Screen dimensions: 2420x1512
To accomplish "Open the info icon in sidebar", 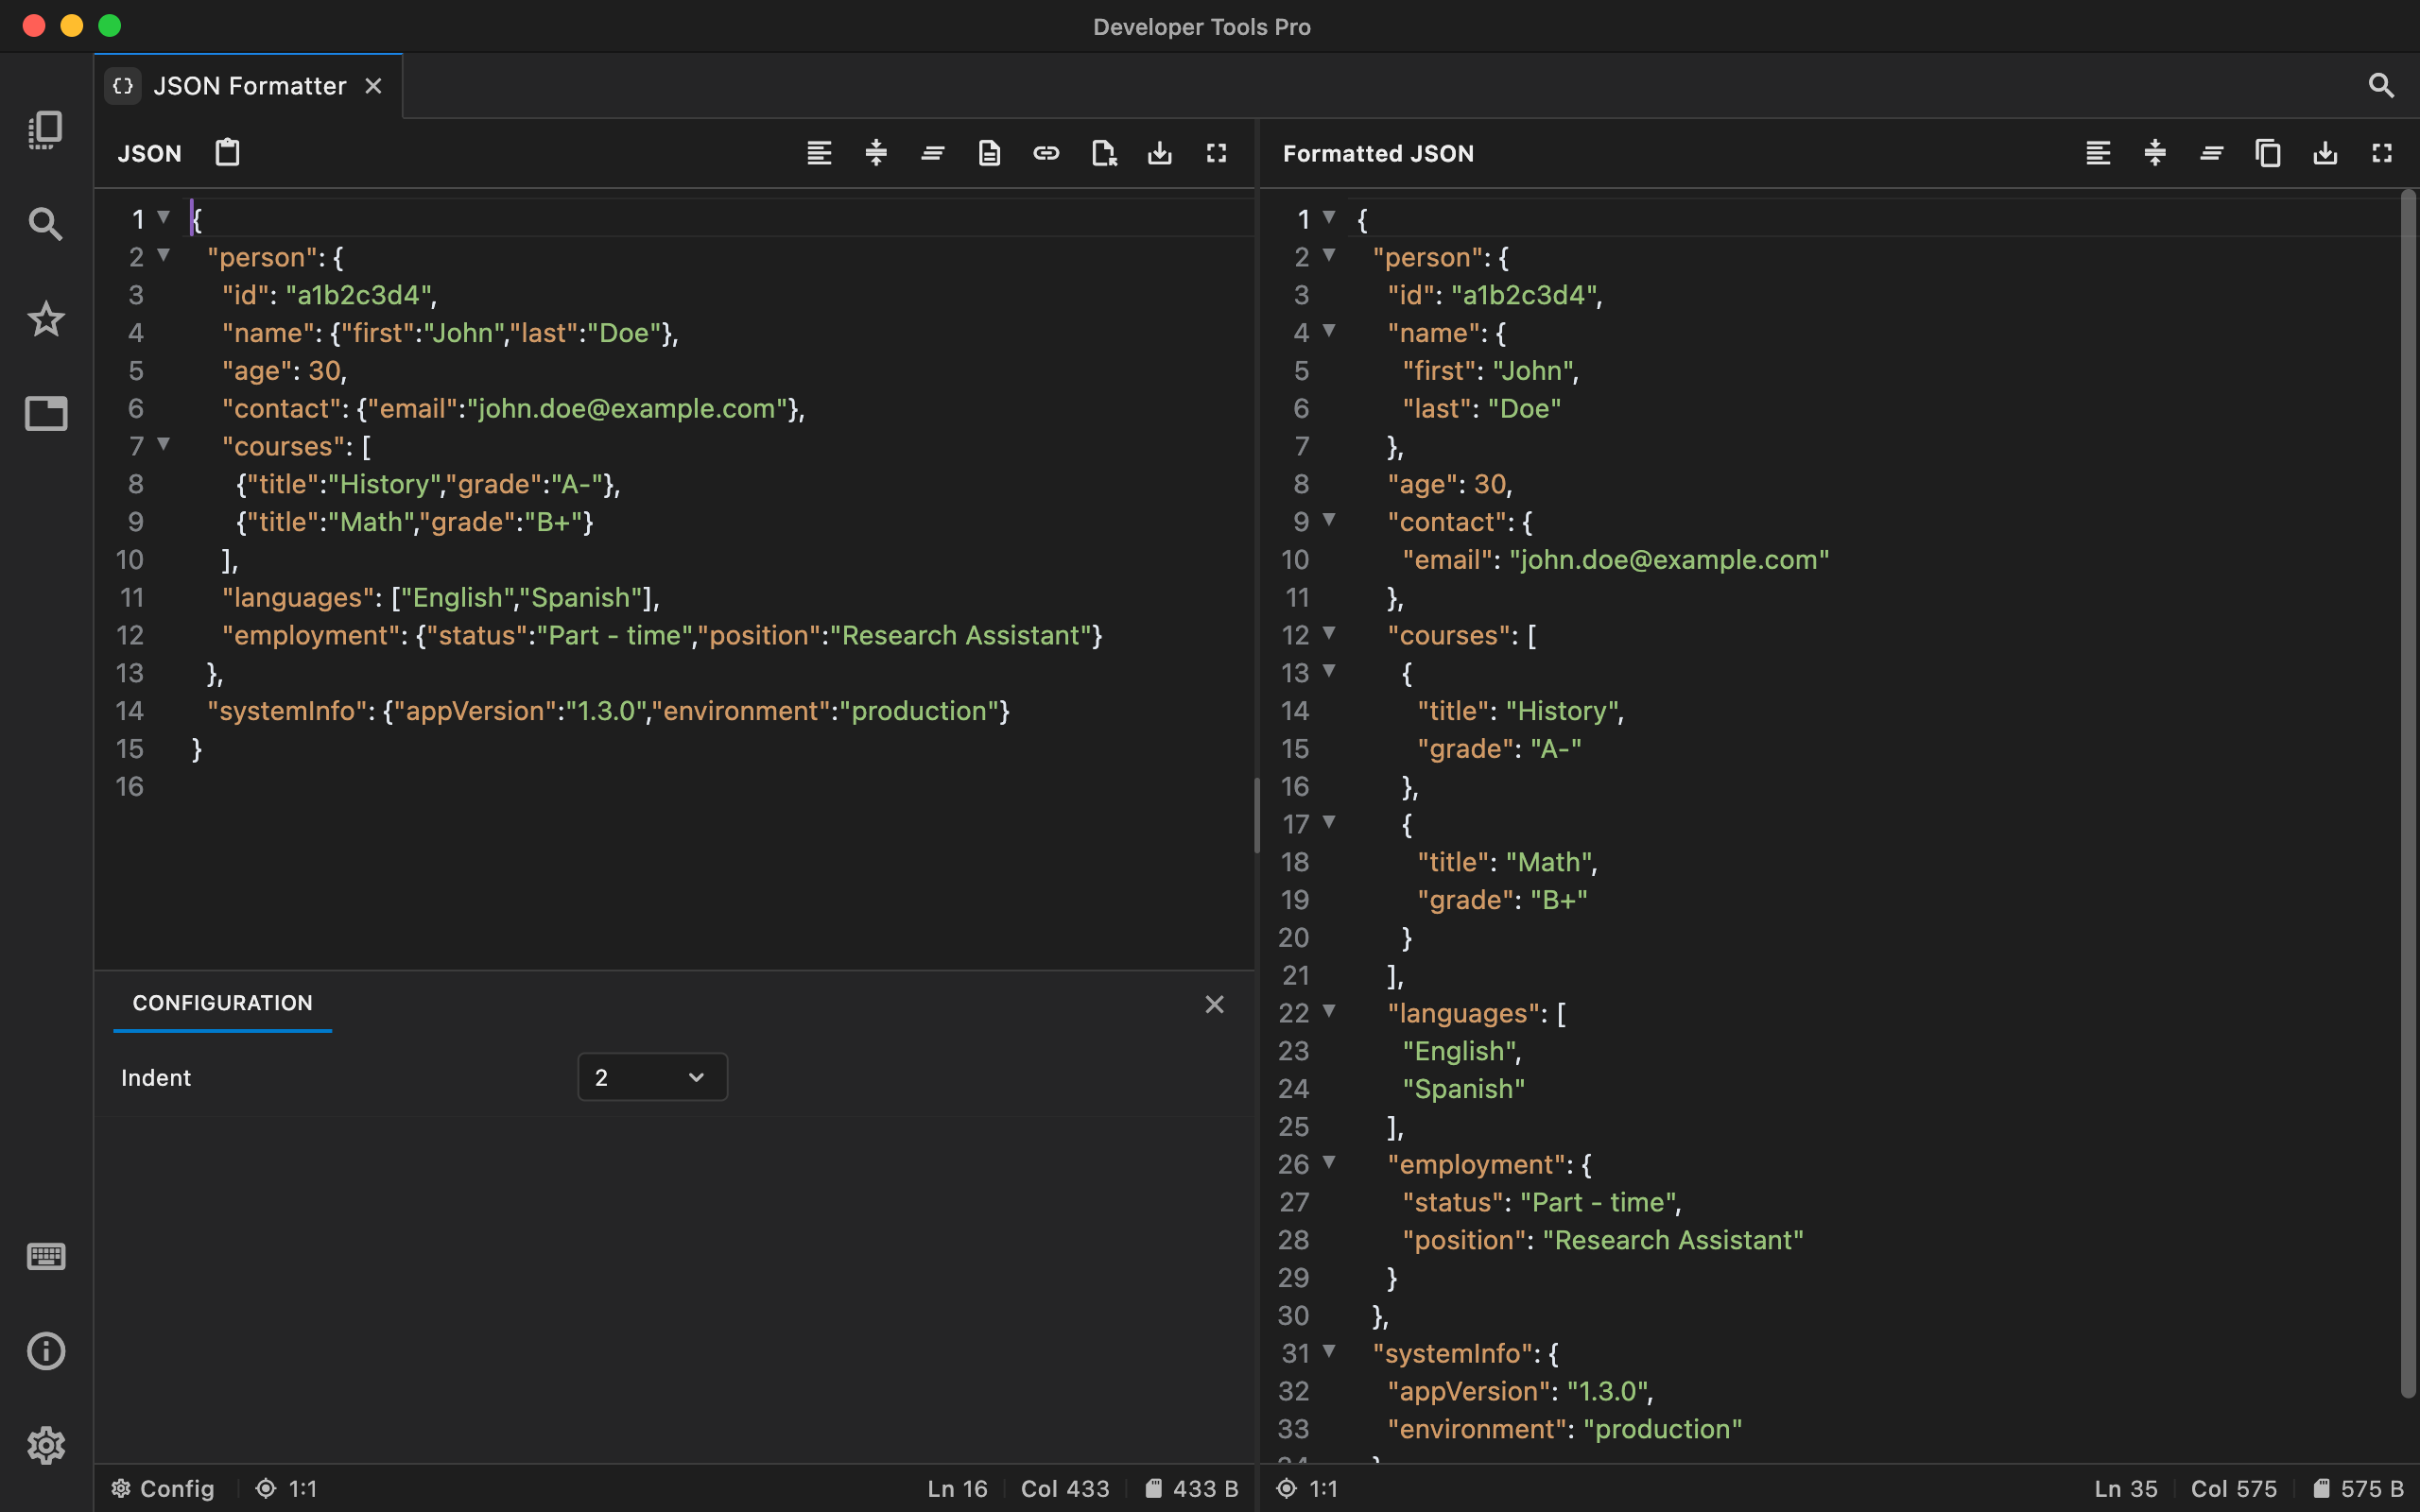I will [46, 1351].
